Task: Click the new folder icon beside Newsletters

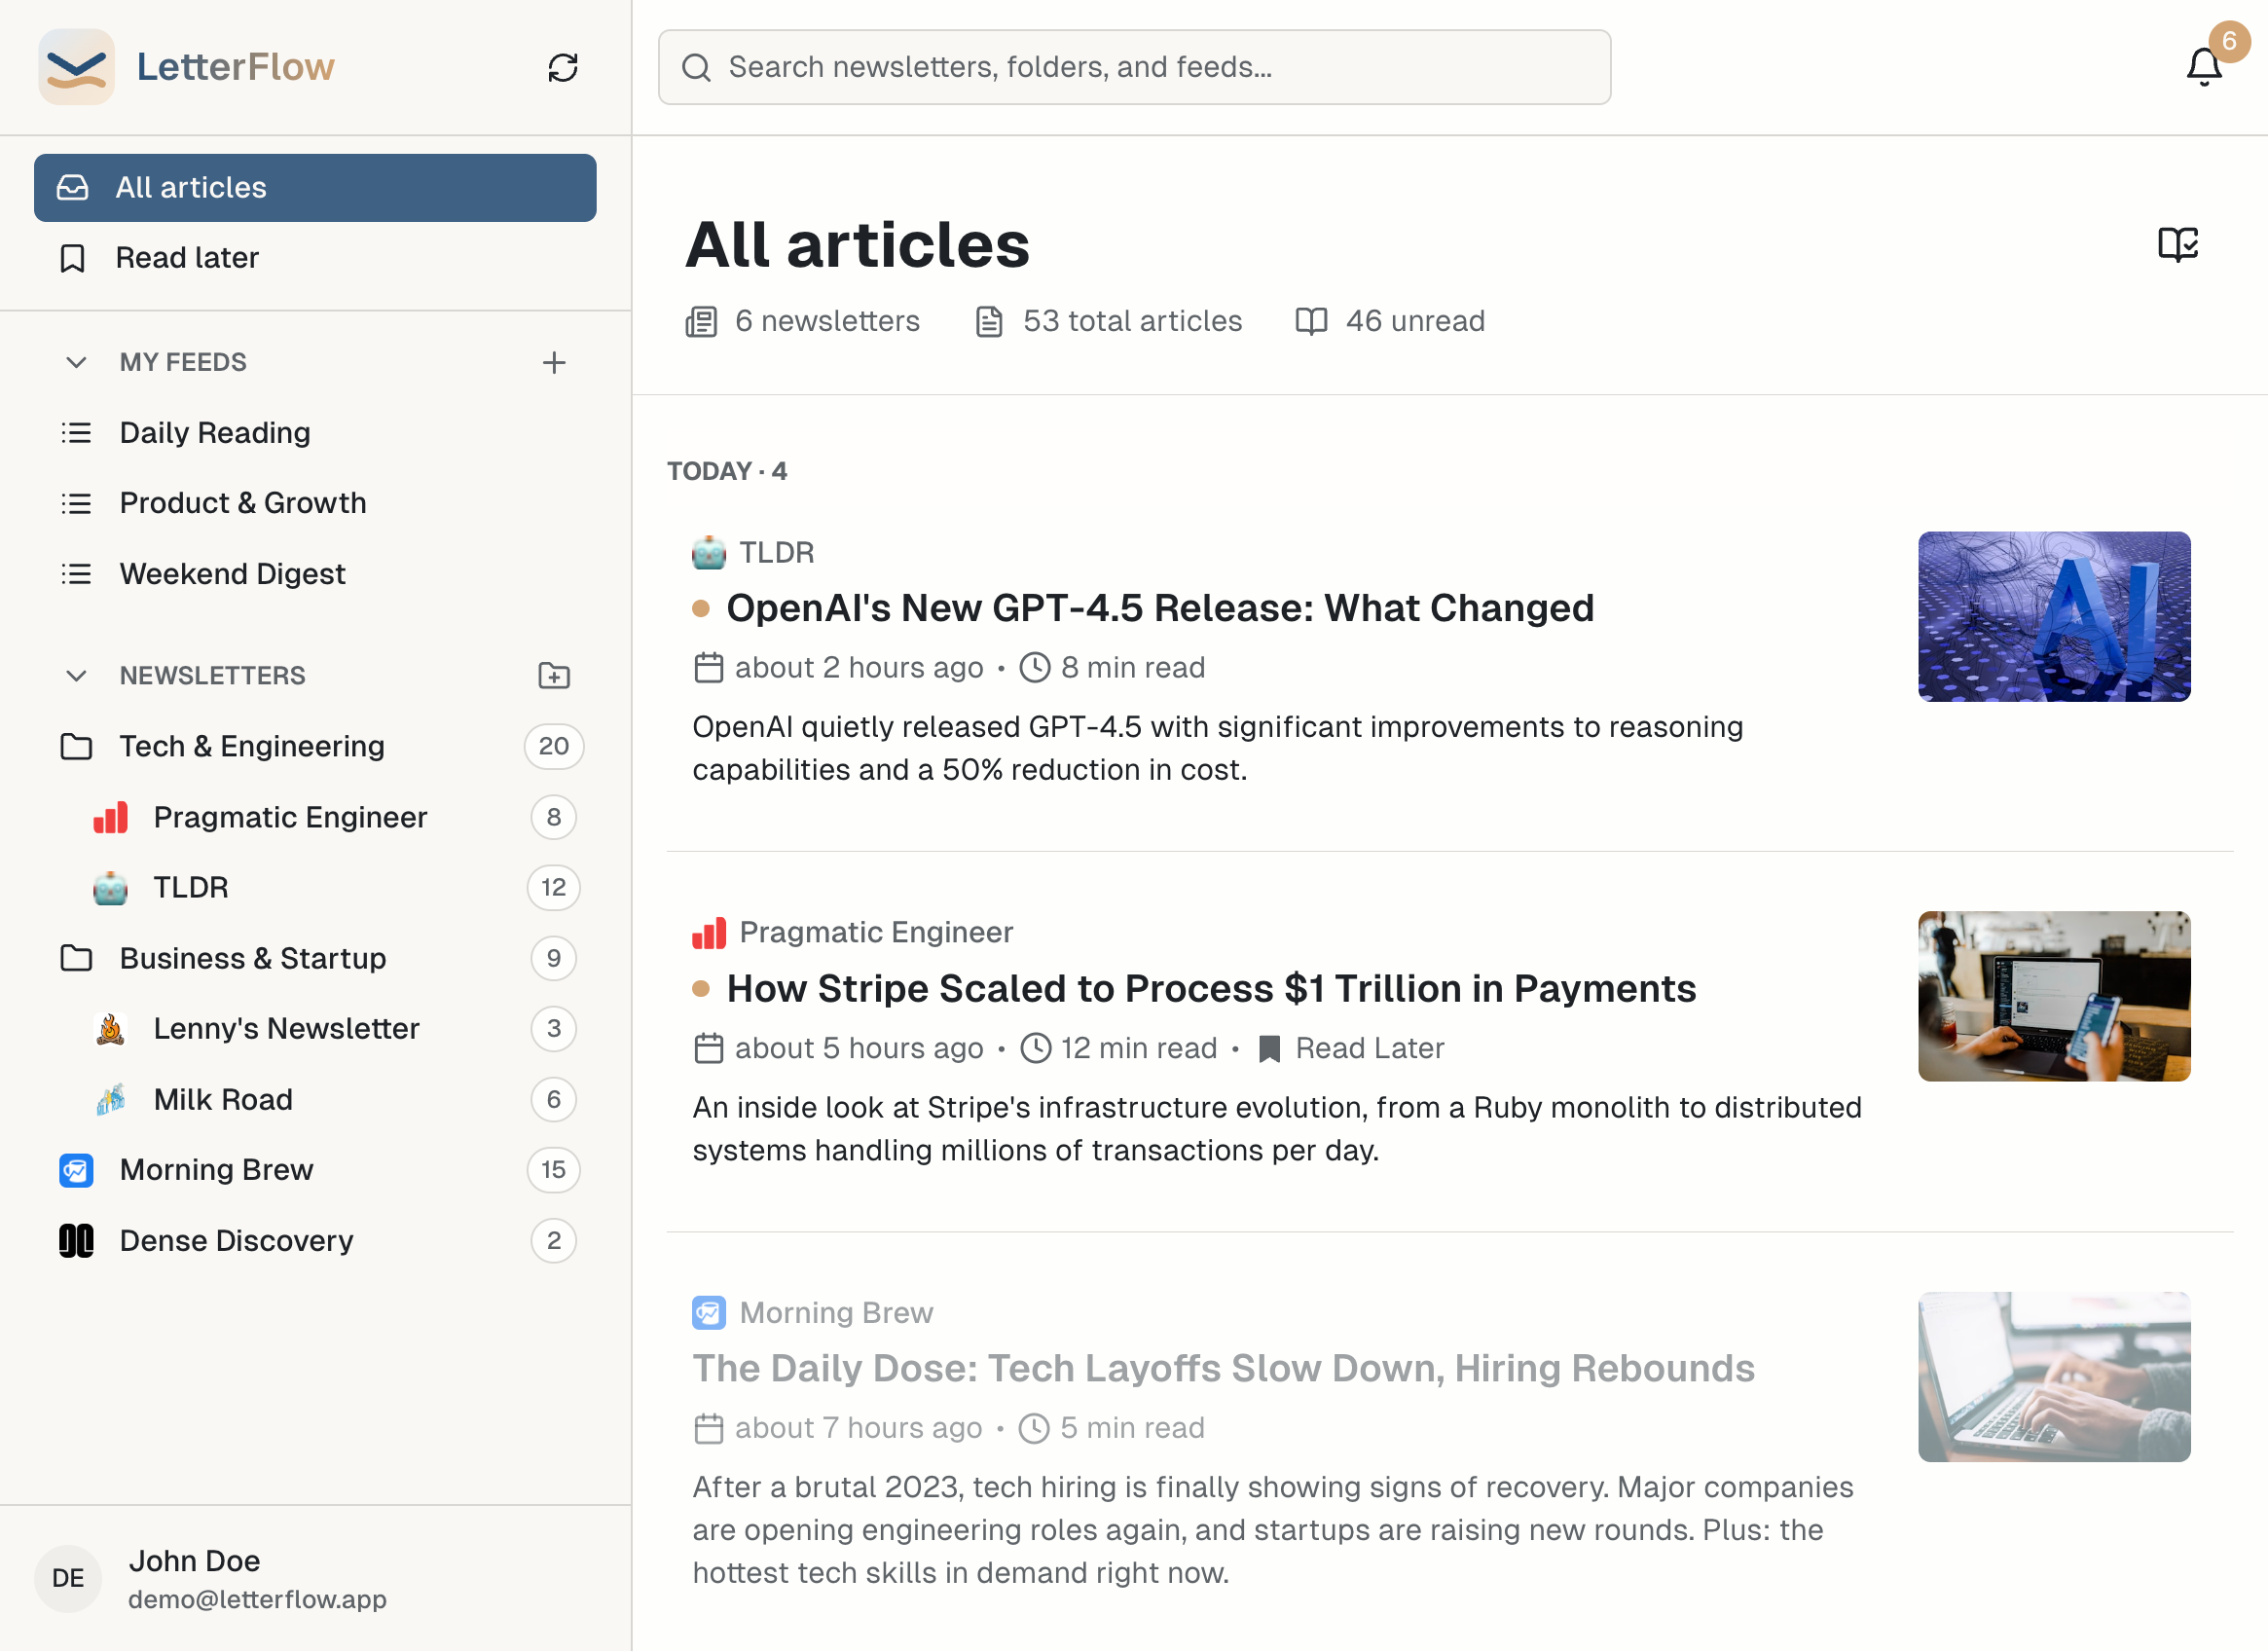Action: pos(554,676)
